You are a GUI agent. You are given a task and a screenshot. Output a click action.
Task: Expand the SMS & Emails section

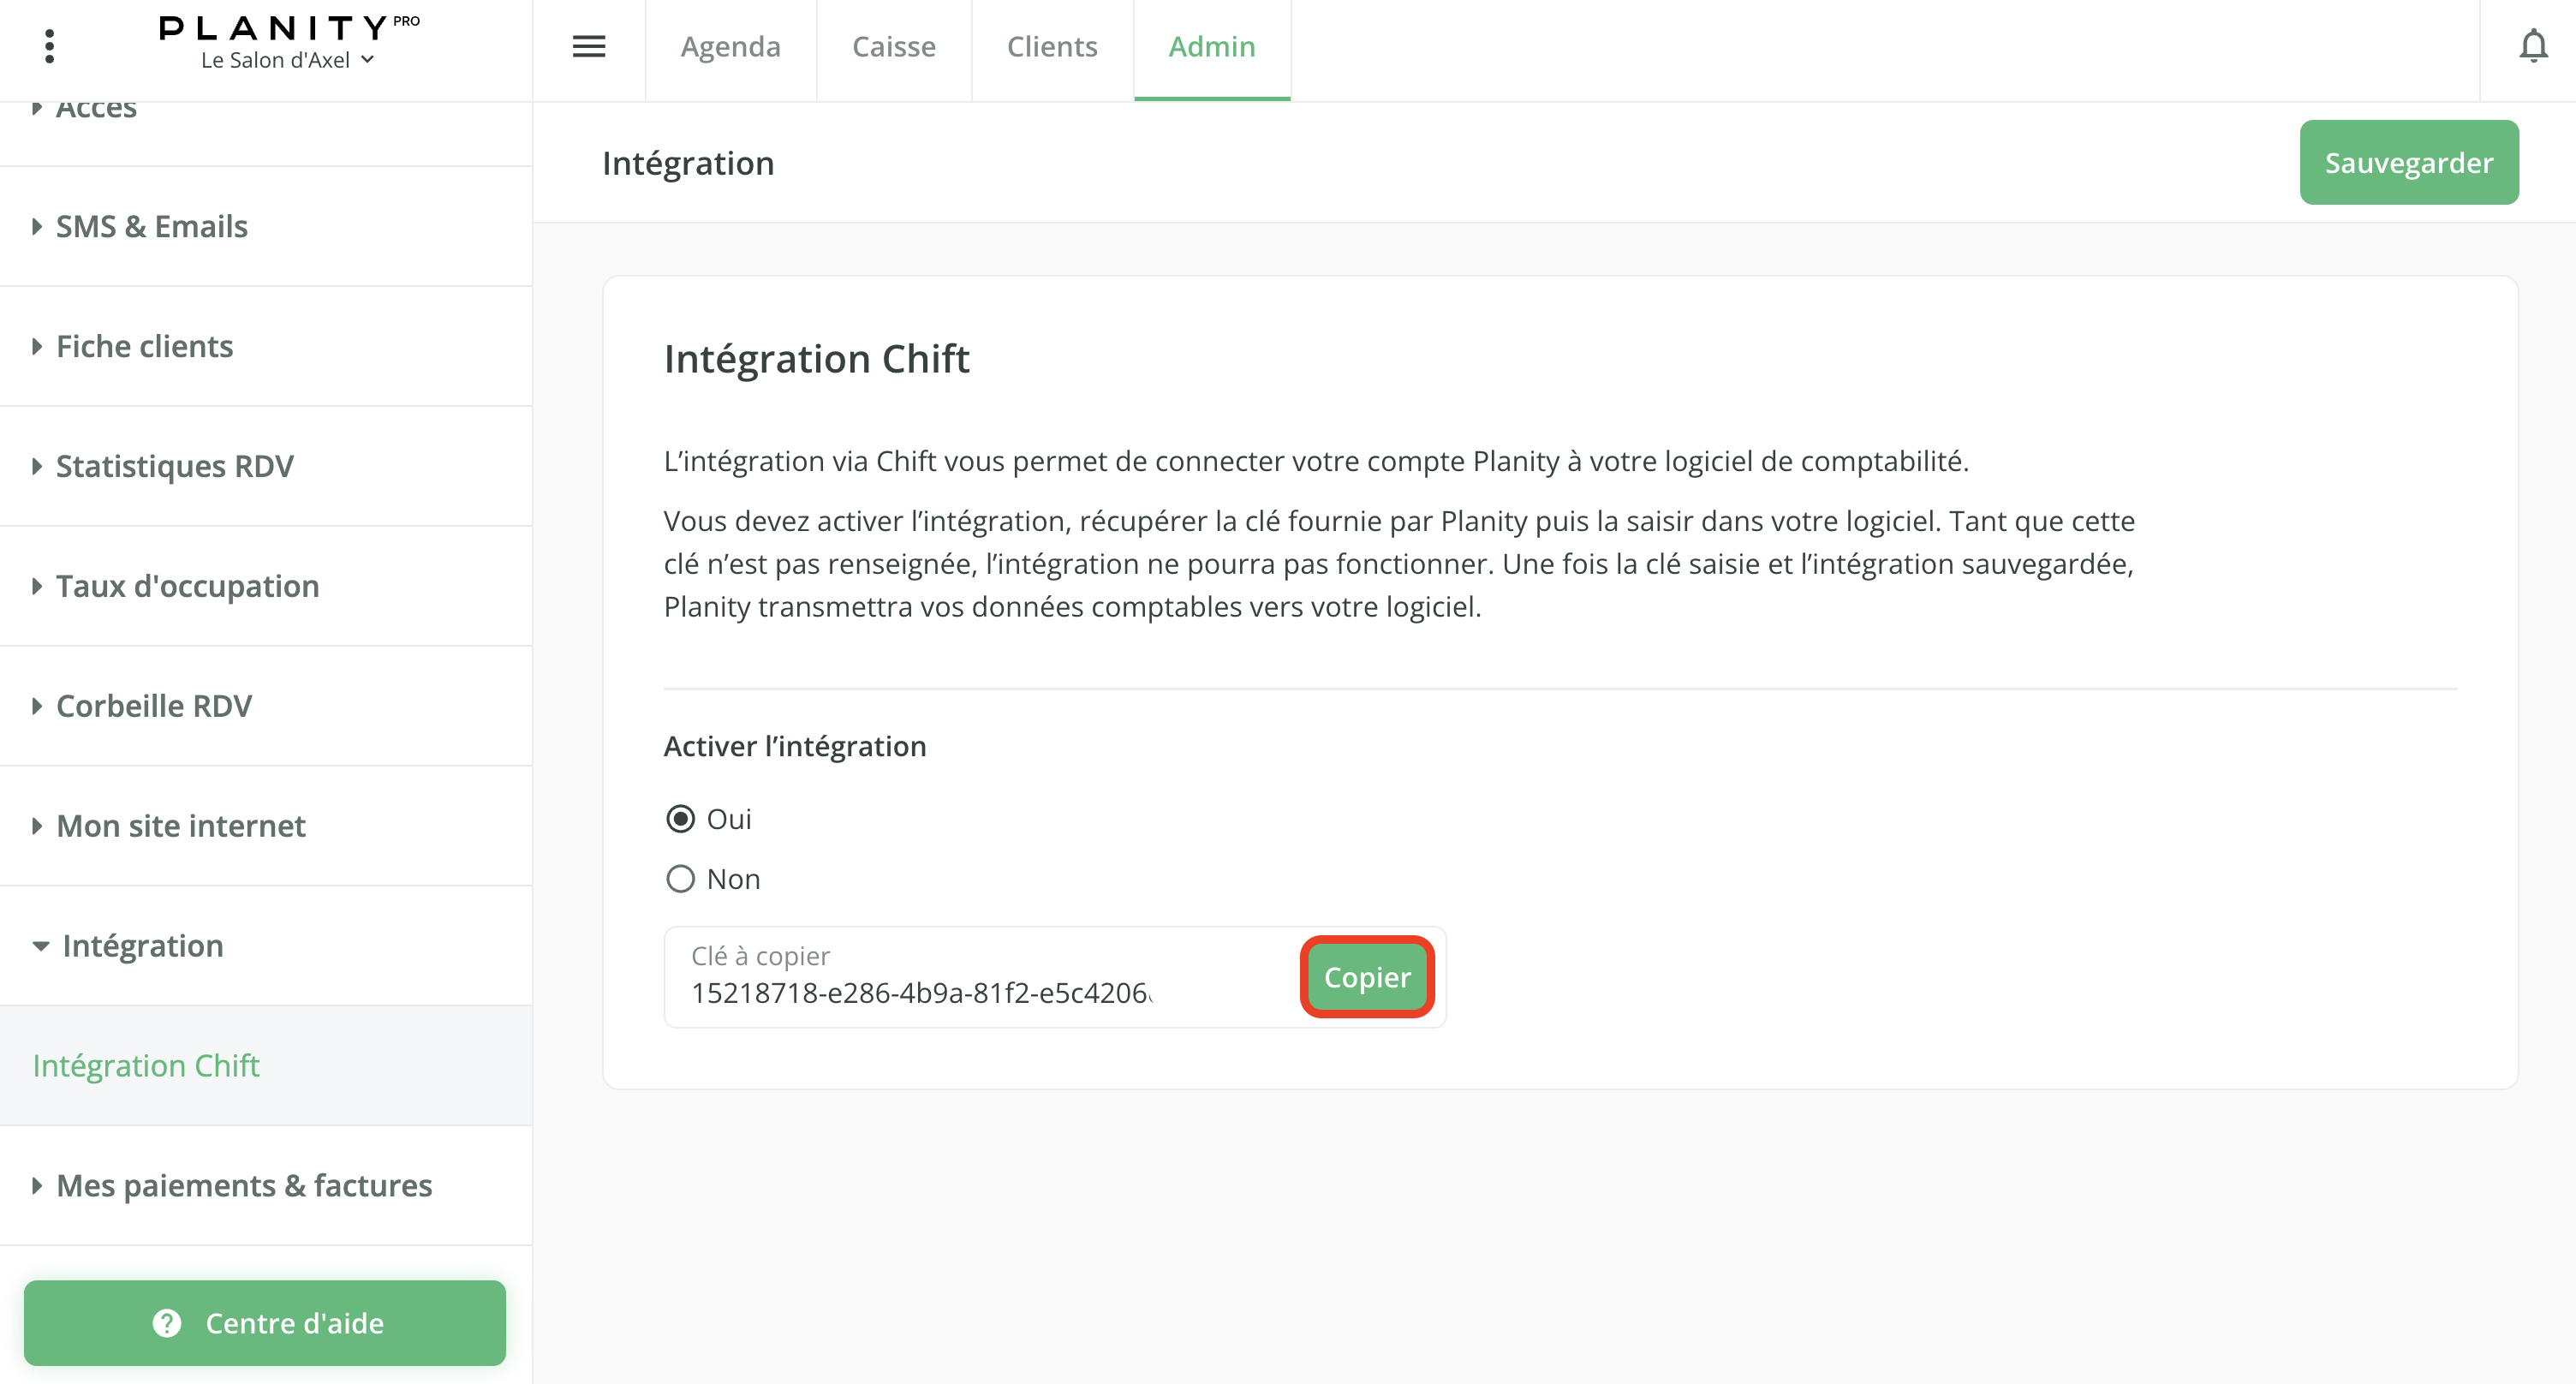click(x=151, y=227)
